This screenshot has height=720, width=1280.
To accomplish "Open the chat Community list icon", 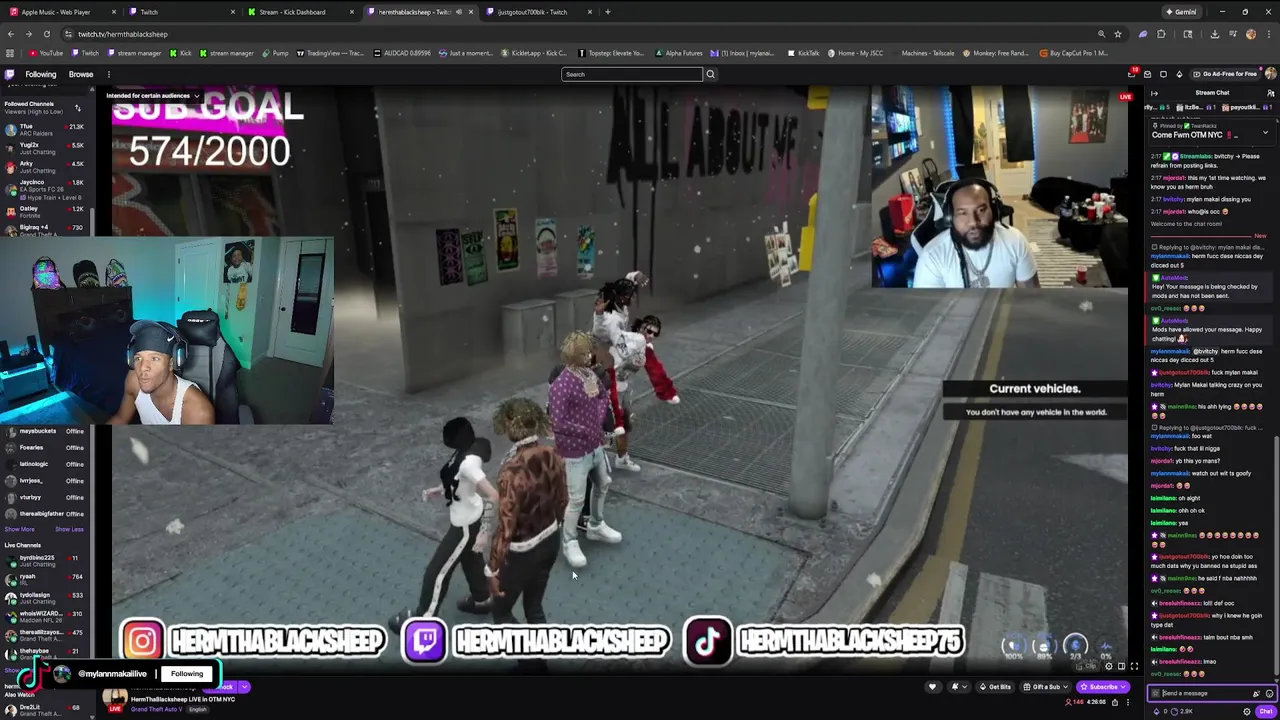I will click(1270, 93).
